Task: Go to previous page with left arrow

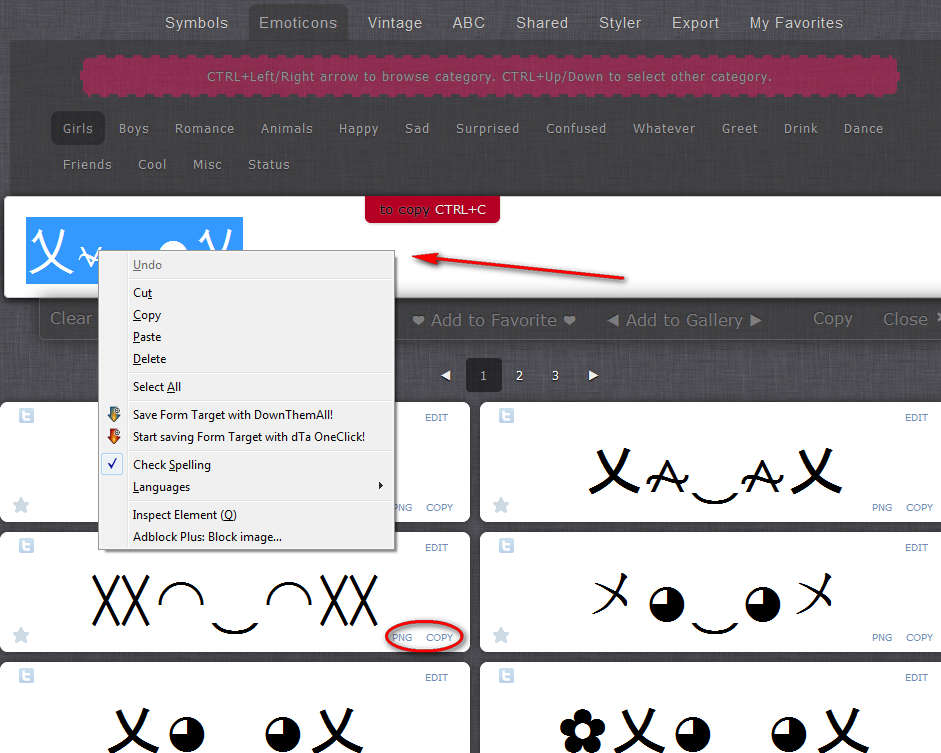Action: (446, 375)
